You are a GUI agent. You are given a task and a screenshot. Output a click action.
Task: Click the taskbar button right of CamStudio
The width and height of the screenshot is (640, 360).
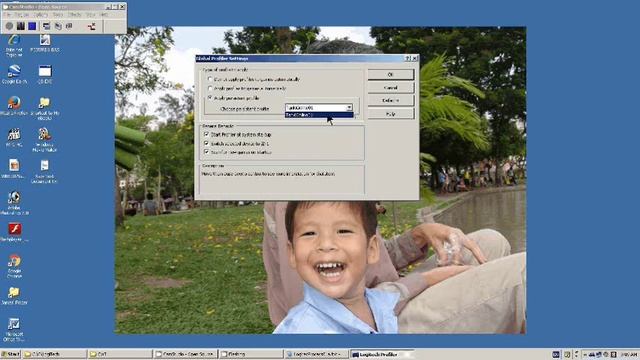[x=251, y=354]
